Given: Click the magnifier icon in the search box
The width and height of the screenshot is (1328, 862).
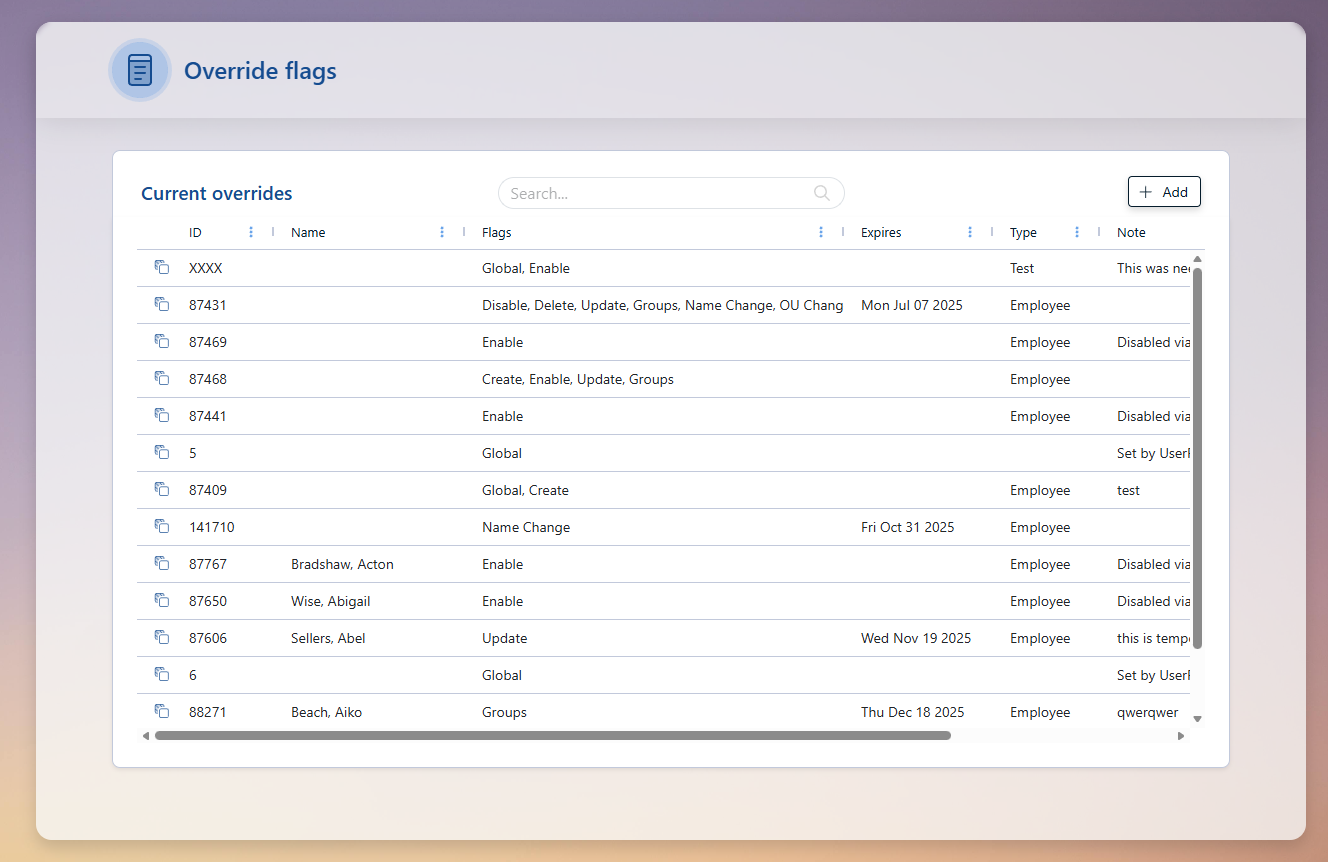Looking at the screenshot, I should click(822, 193).
